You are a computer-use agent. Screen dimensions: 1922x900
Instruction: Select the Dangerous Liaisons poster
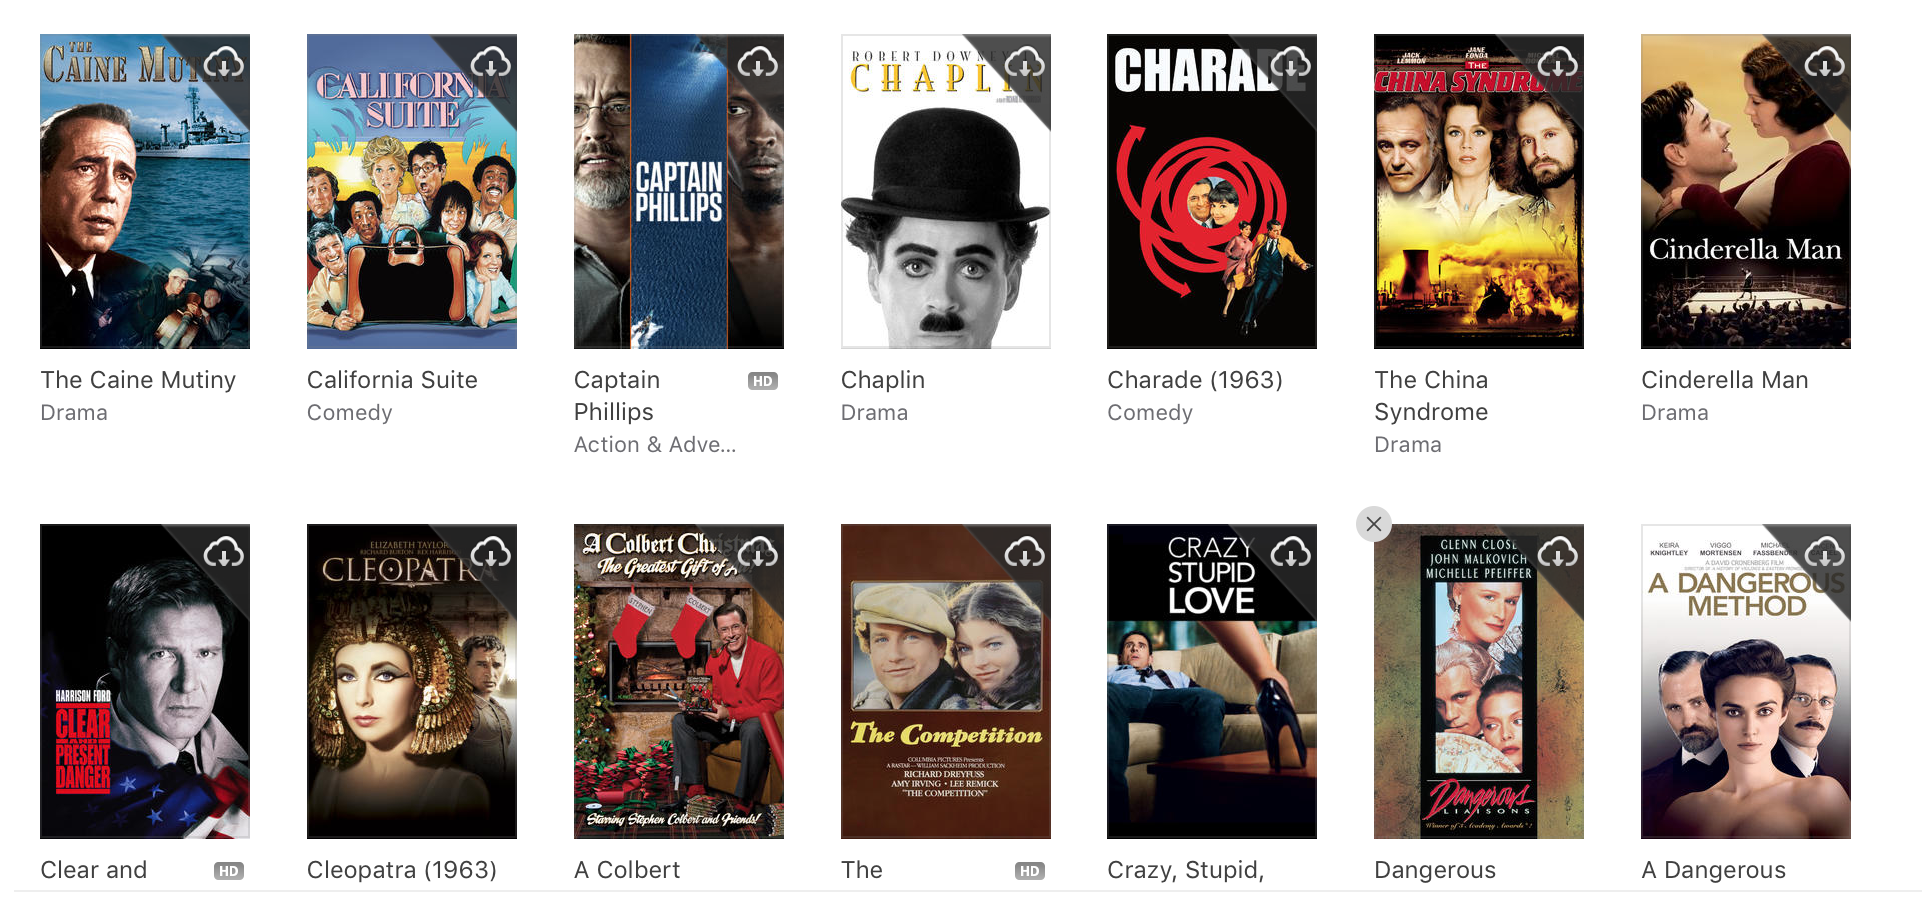tap(1479, 681)
